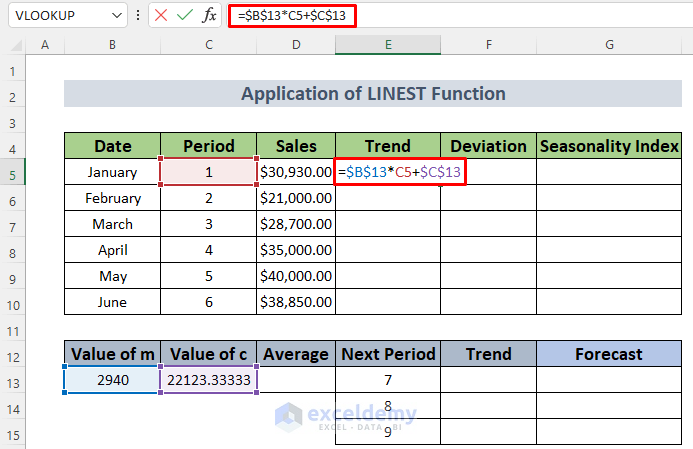Select column B header
Image resolution: width=693 pixels, height=449 pixels.
[x=111, y=46]
